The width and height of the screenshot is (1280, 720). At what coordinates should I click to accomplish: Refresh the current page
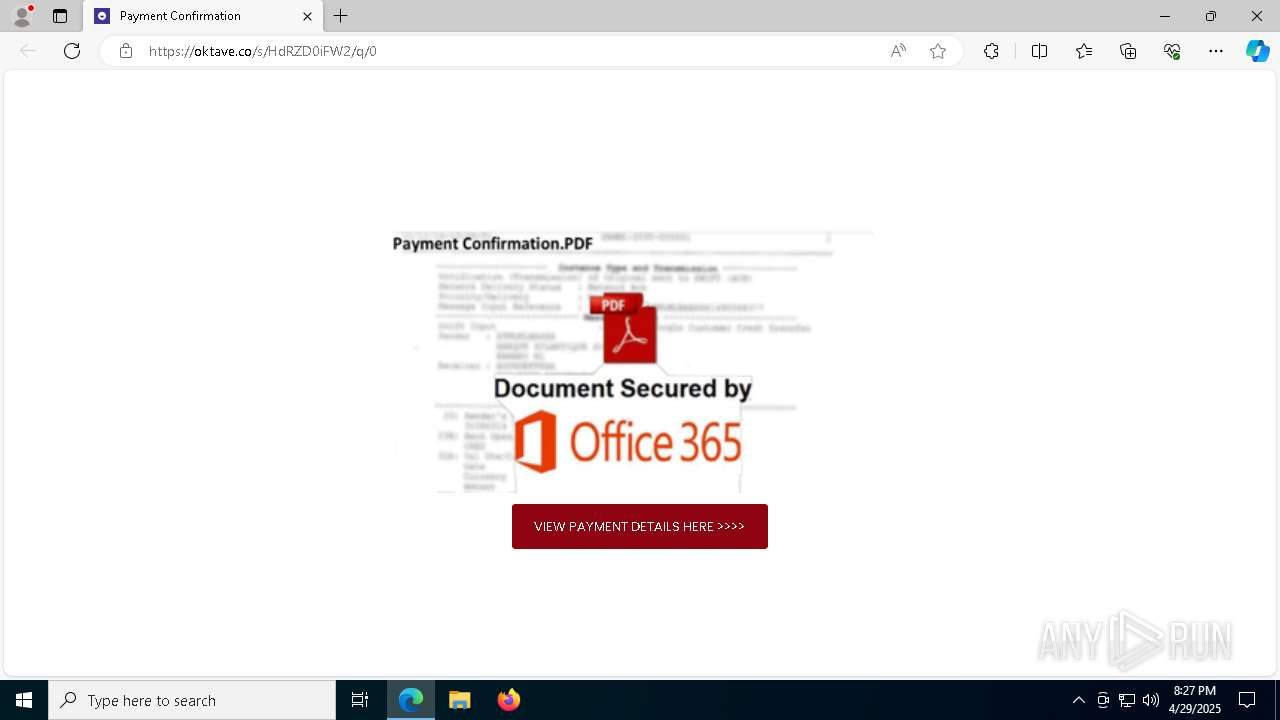click(72, 51)
